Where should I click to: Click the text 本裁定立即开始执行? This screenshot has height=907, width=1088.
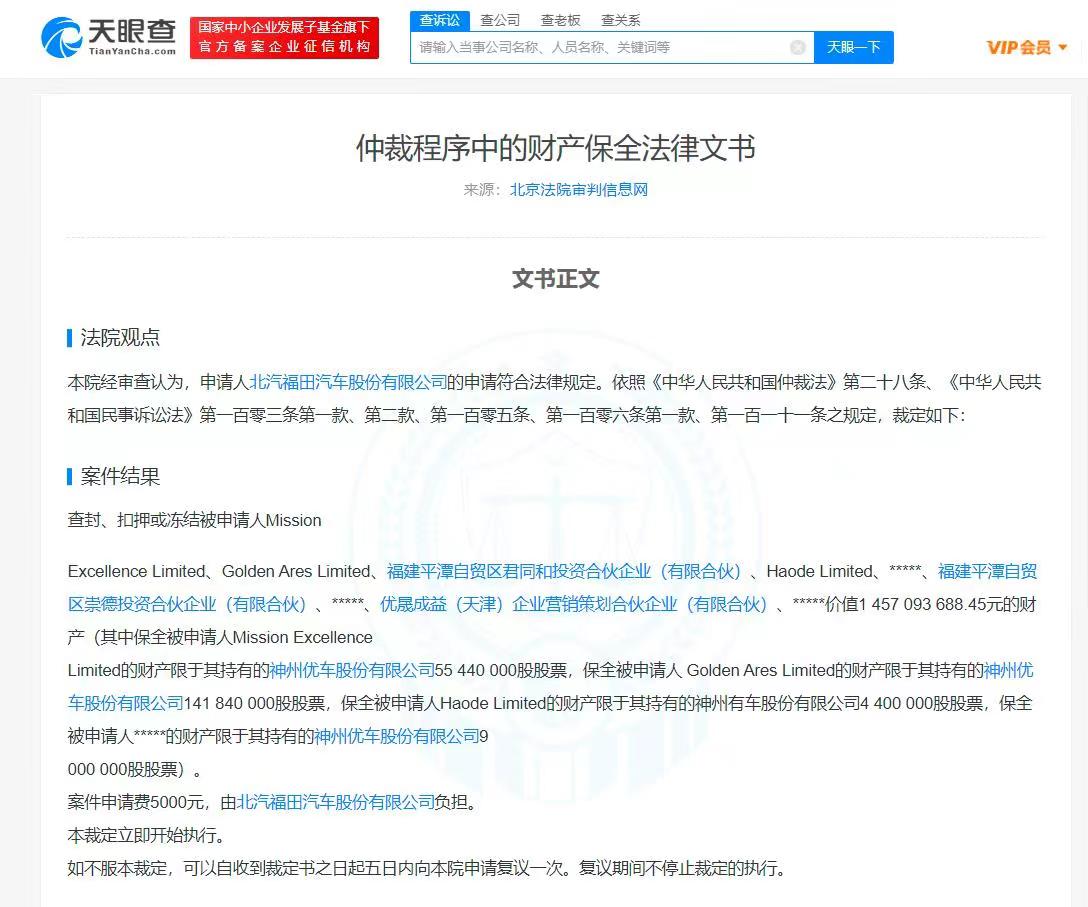pyautogui.click(x=146, y=835)
